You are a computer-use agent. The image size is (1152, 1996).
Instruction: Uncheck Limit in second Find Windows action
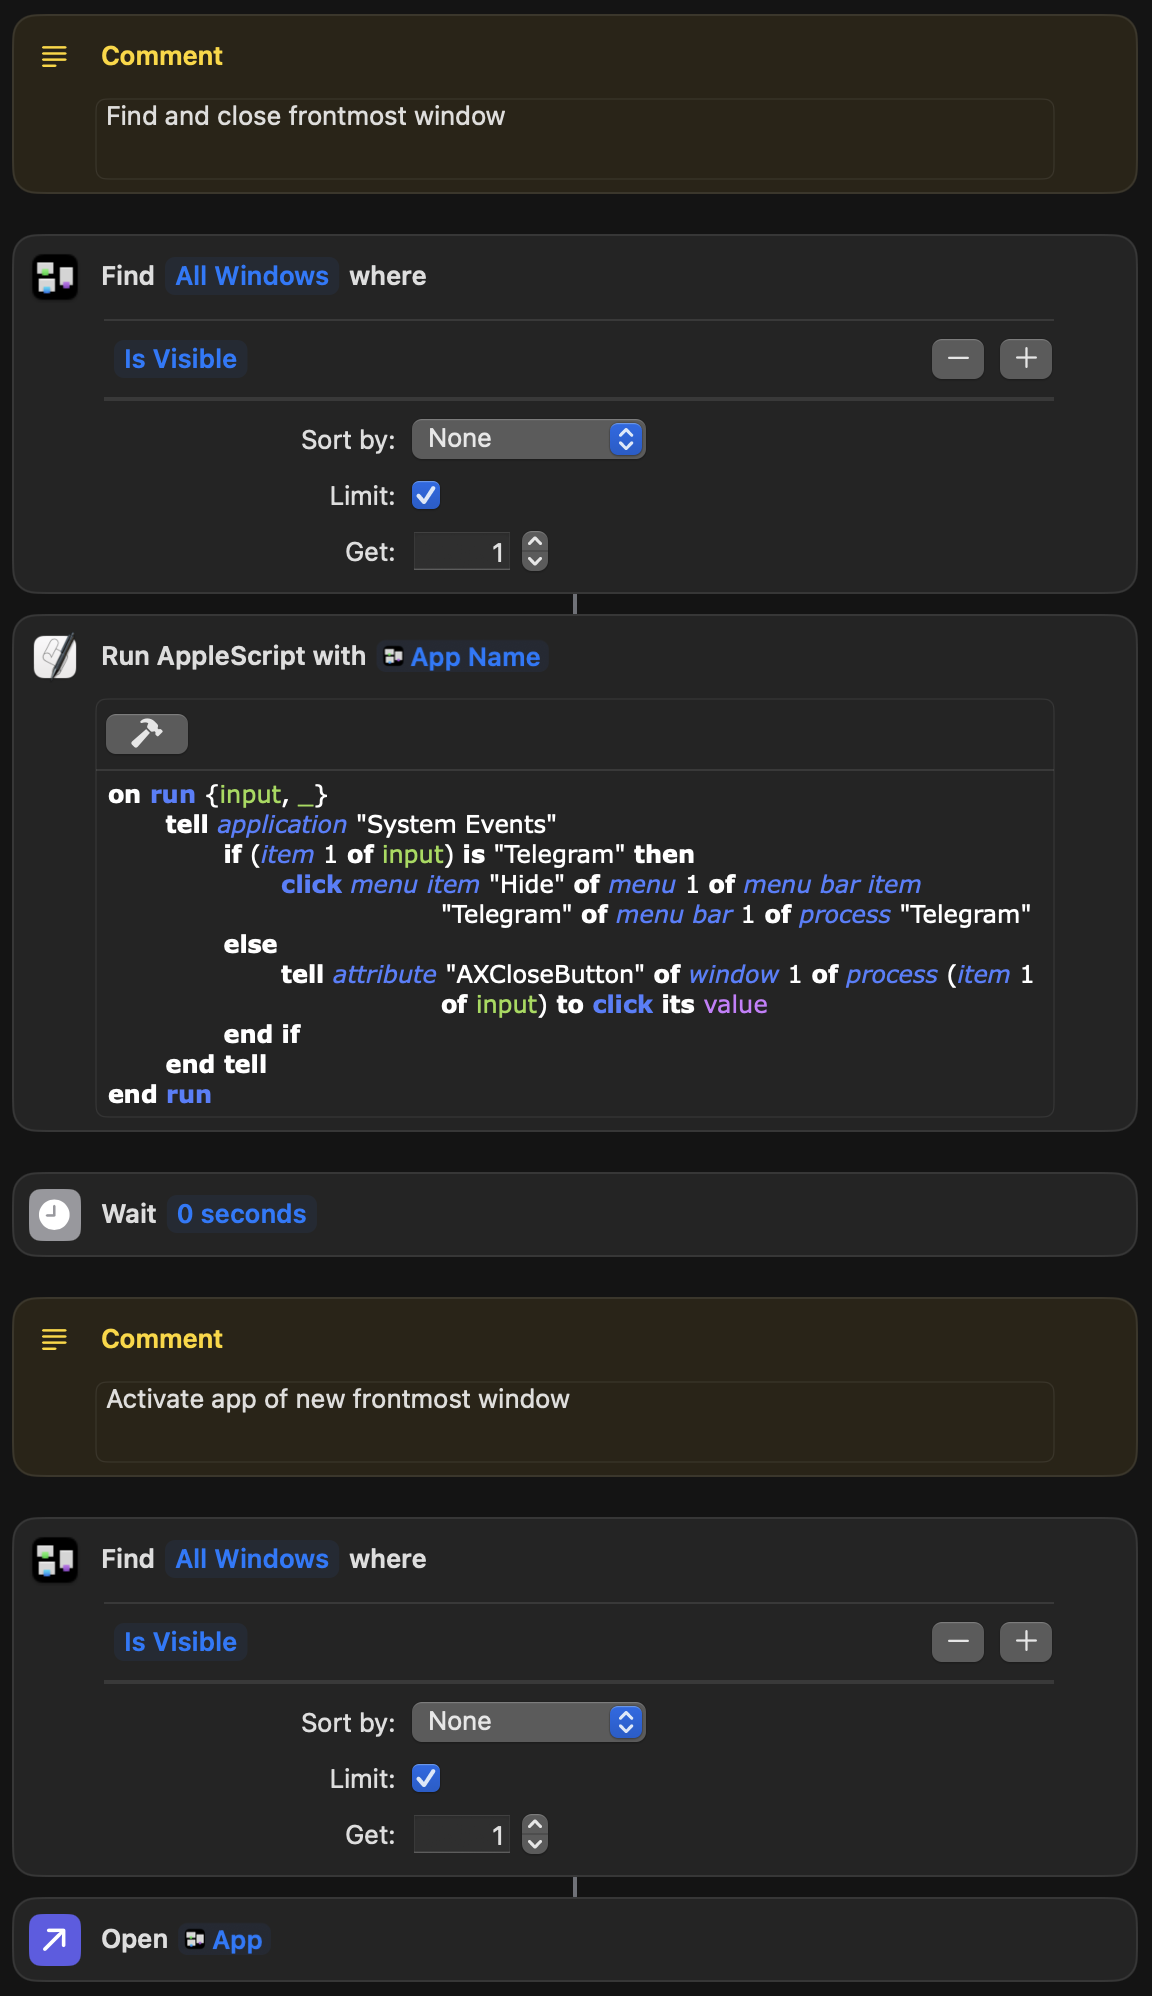click(x=426, y=1778)
